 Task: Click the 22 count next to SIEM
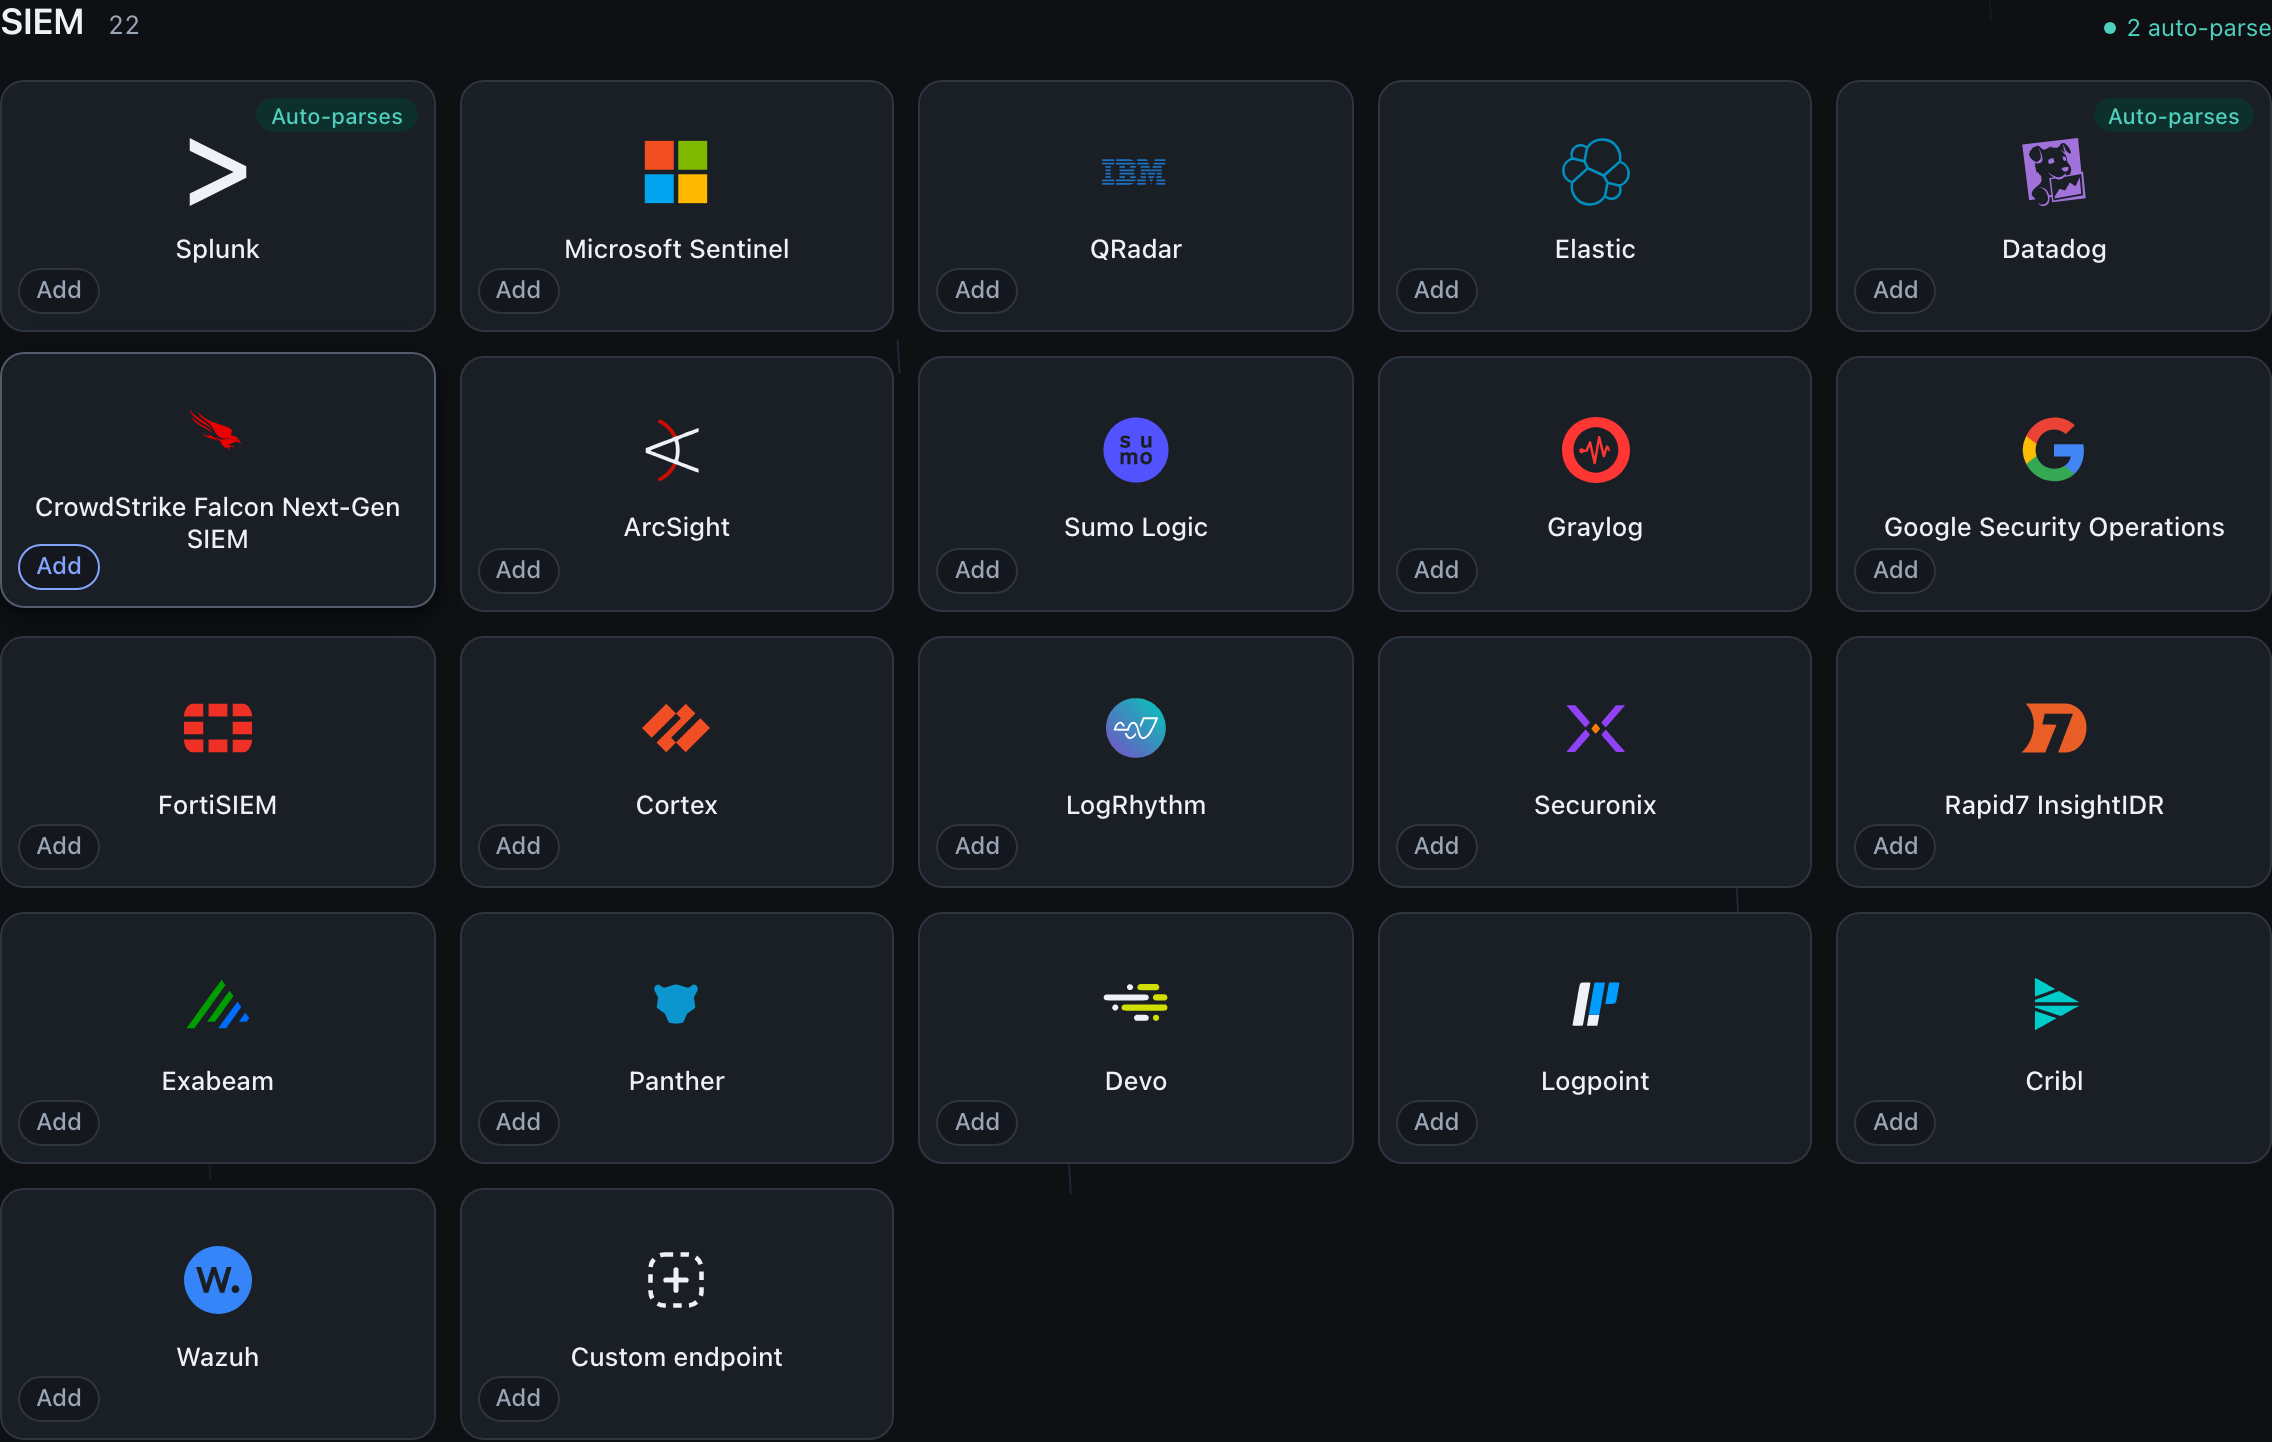124,25
